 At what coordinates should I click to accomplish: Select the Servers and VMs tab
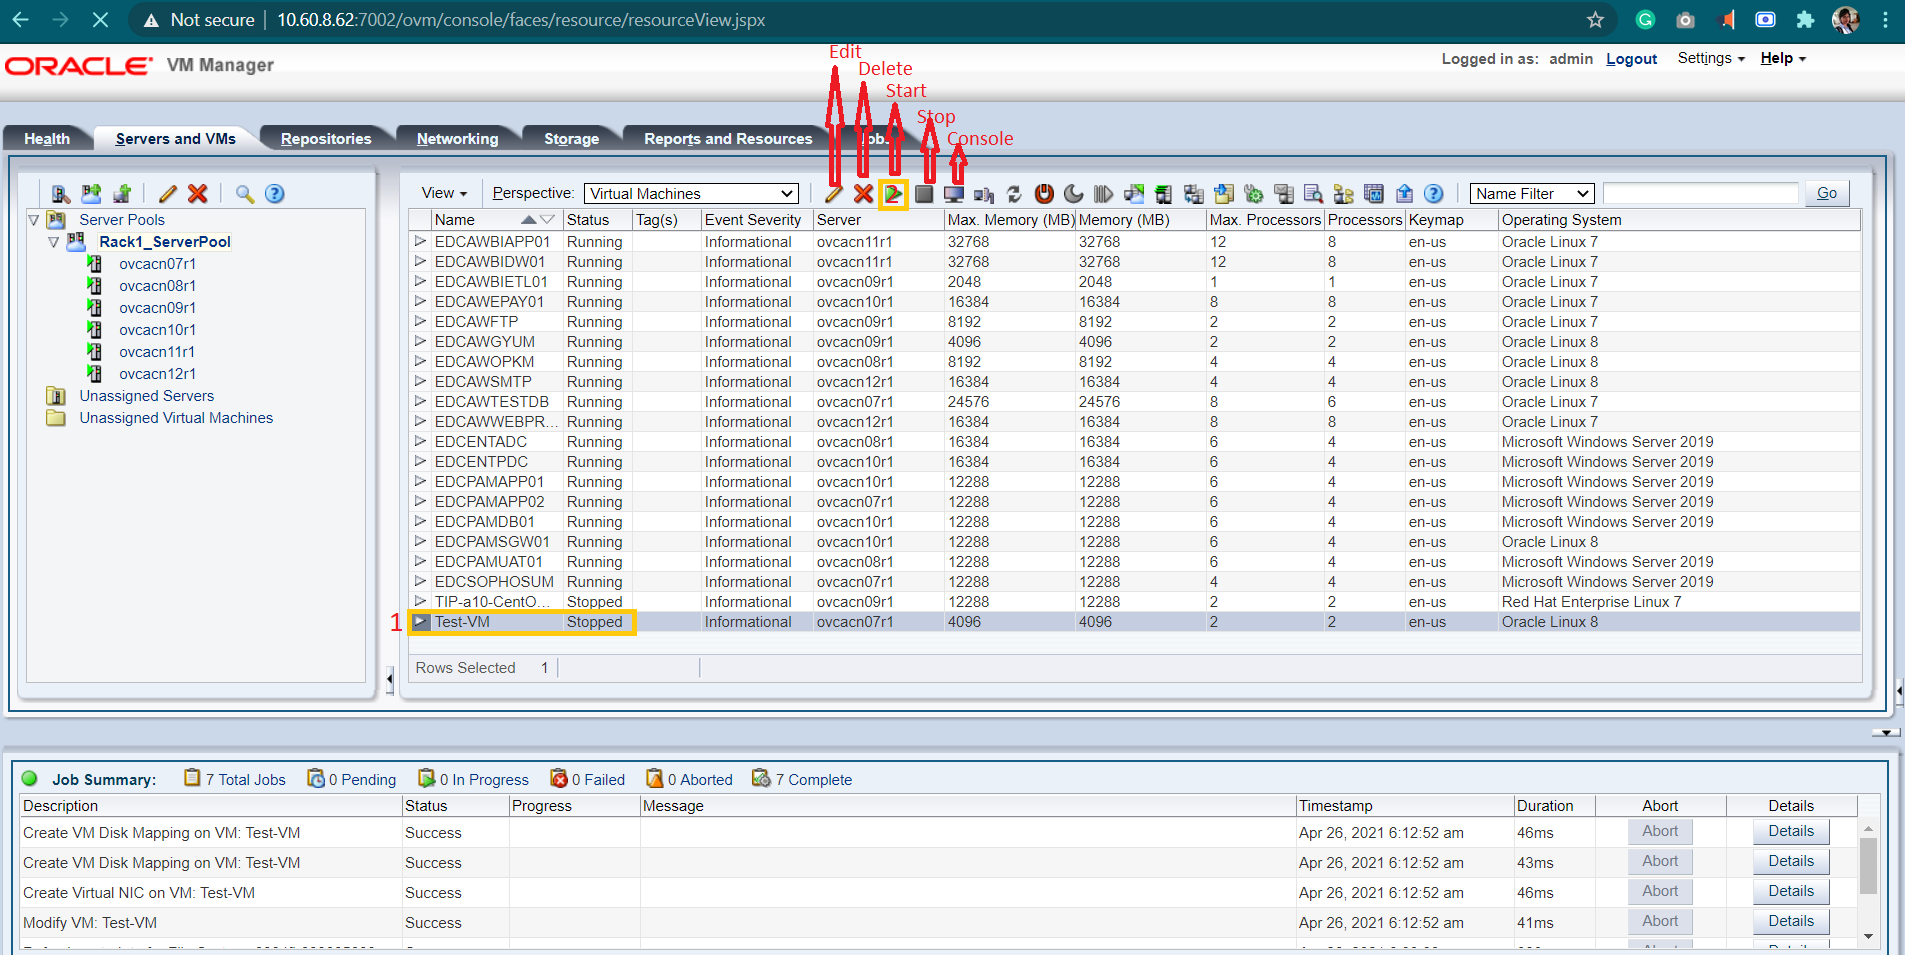[x=176, y=138]
